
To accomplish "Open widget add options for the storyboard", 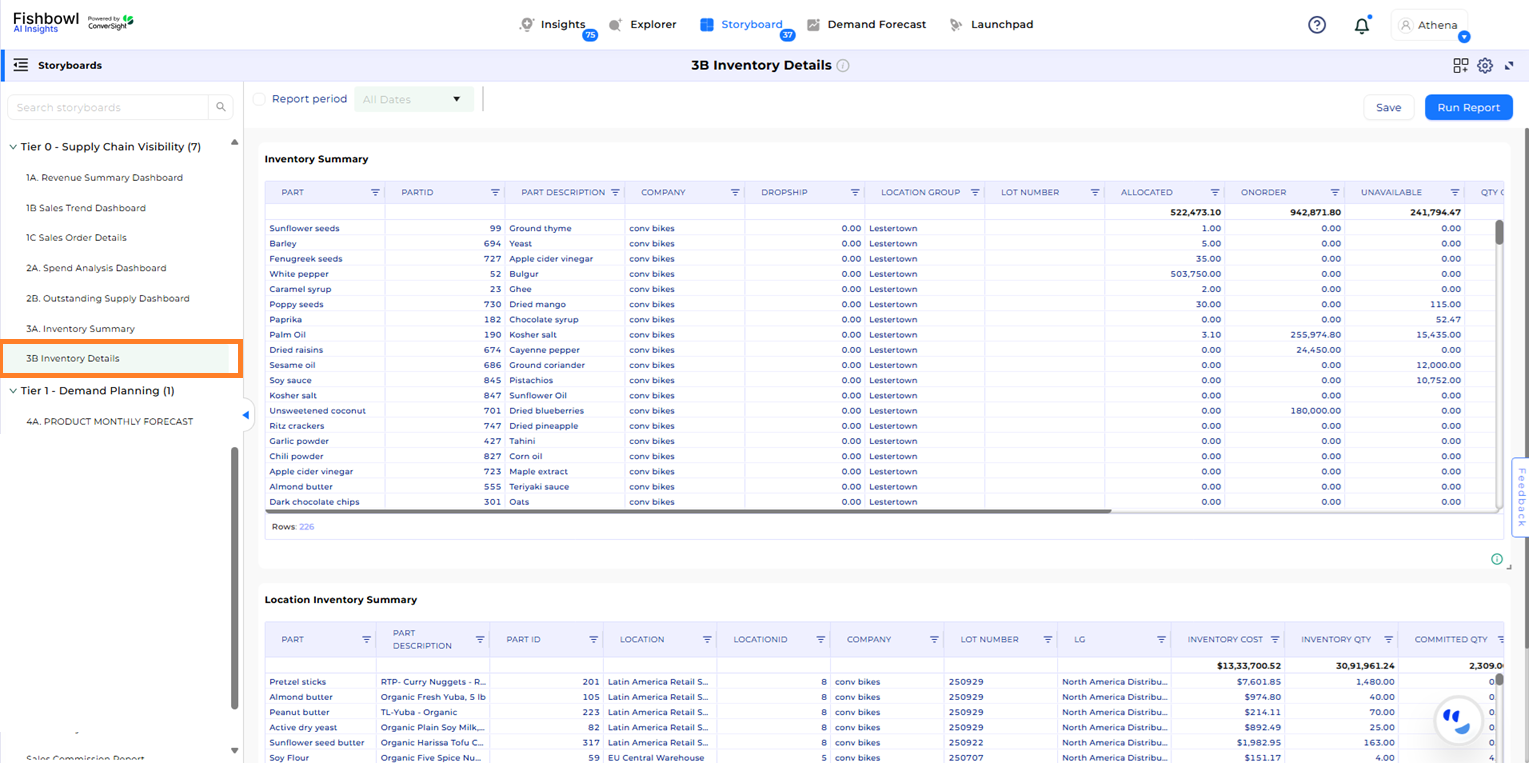I will [x=1460, y=64].
